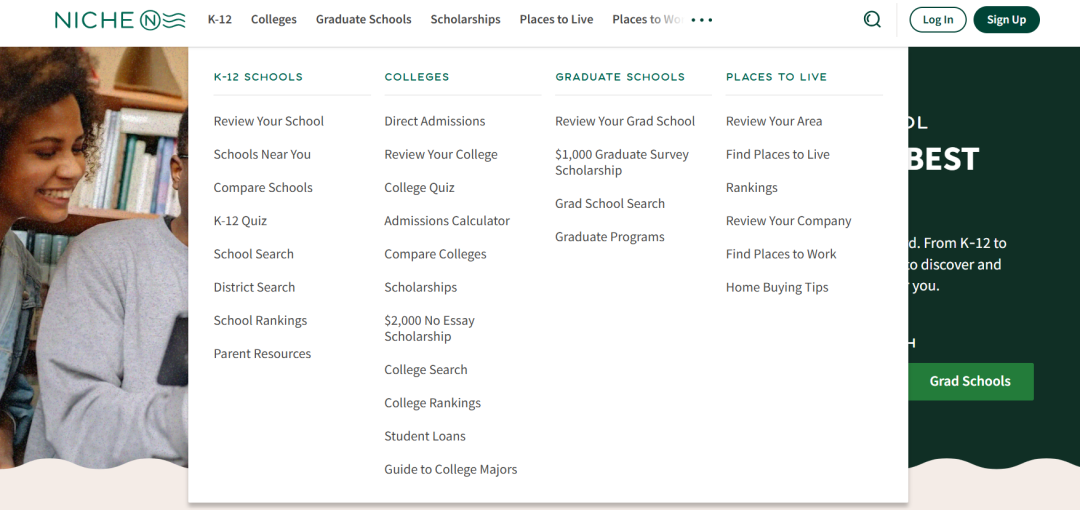This screenshot has height=510, width=1080.
Task: Click the Sign Up button
Action: click(1006, 19)
